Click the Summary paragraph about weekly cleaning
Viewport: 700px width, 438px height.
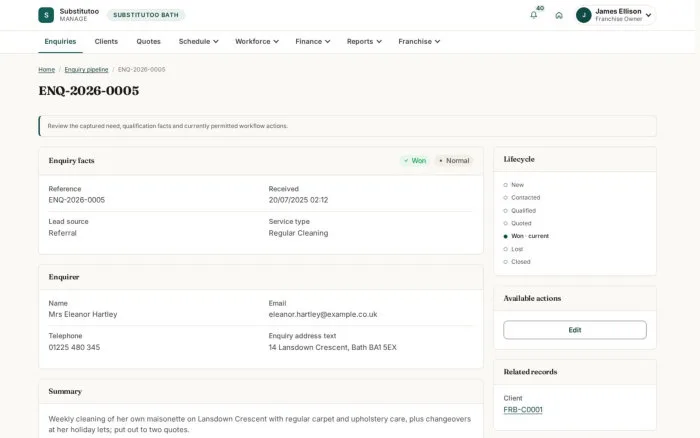coord(259,424)
